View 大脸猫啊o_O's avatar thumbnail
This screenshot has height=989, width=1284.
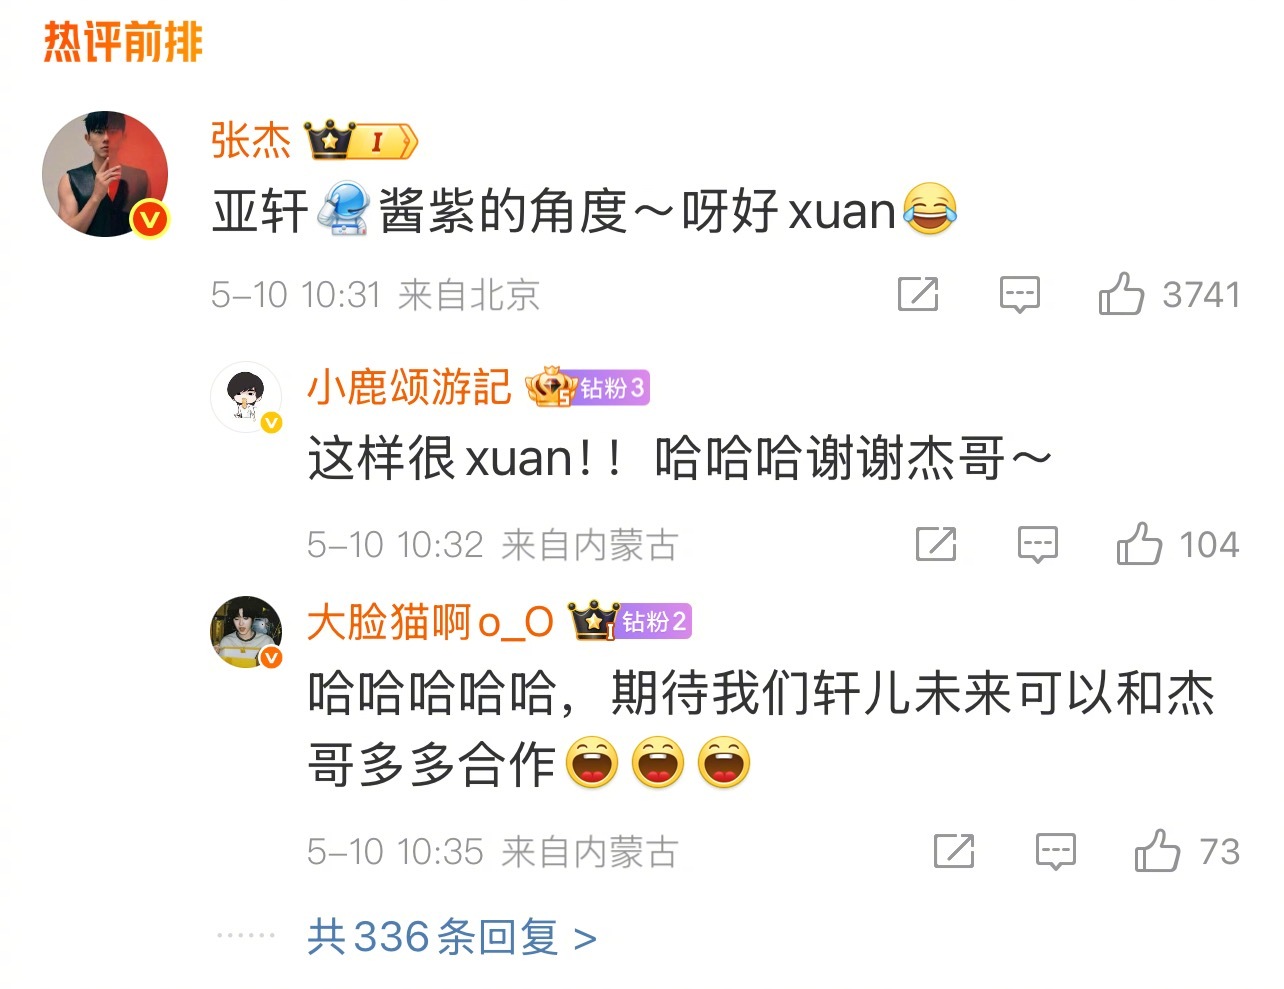(246, 632)
